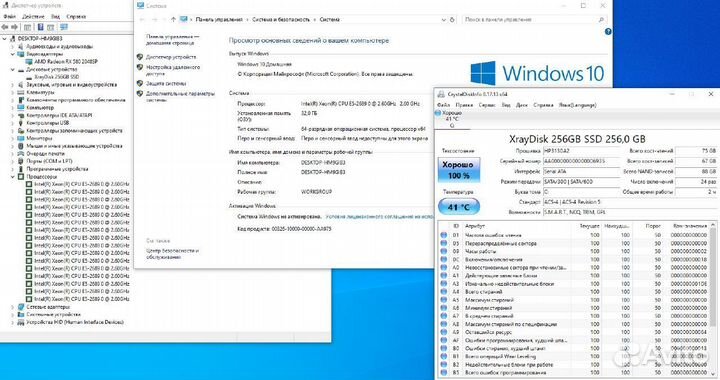Click the Сетевые адаптеры icon in device tree
The image size is (720, 380).
21,307
